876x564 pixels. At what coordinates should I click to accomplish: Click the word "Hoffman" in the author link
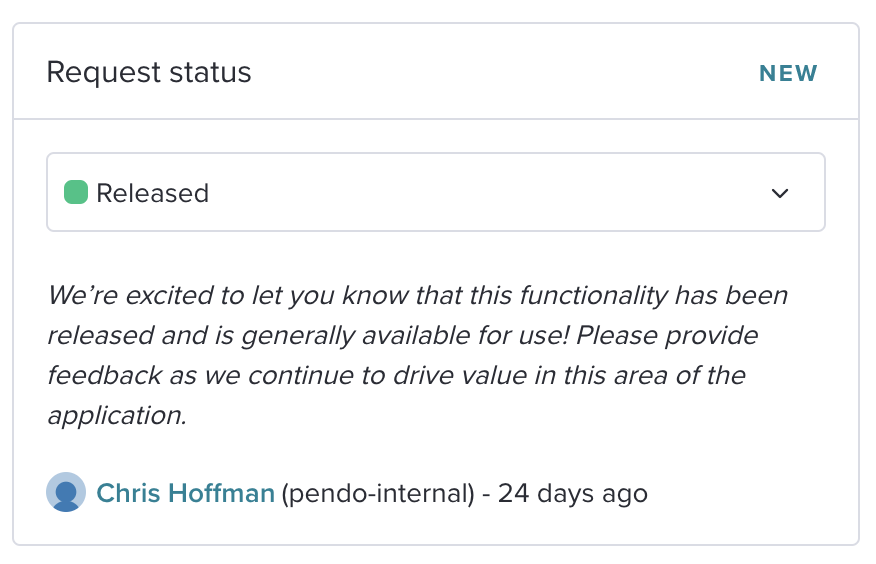pyautogui.click(x=222, y=493)
